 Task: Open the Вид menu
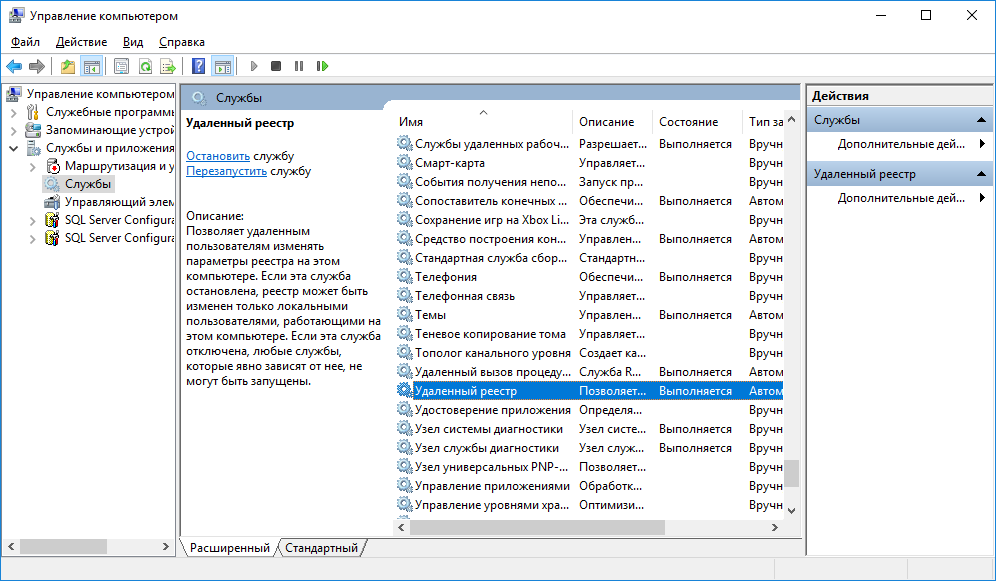pos(133,42)
